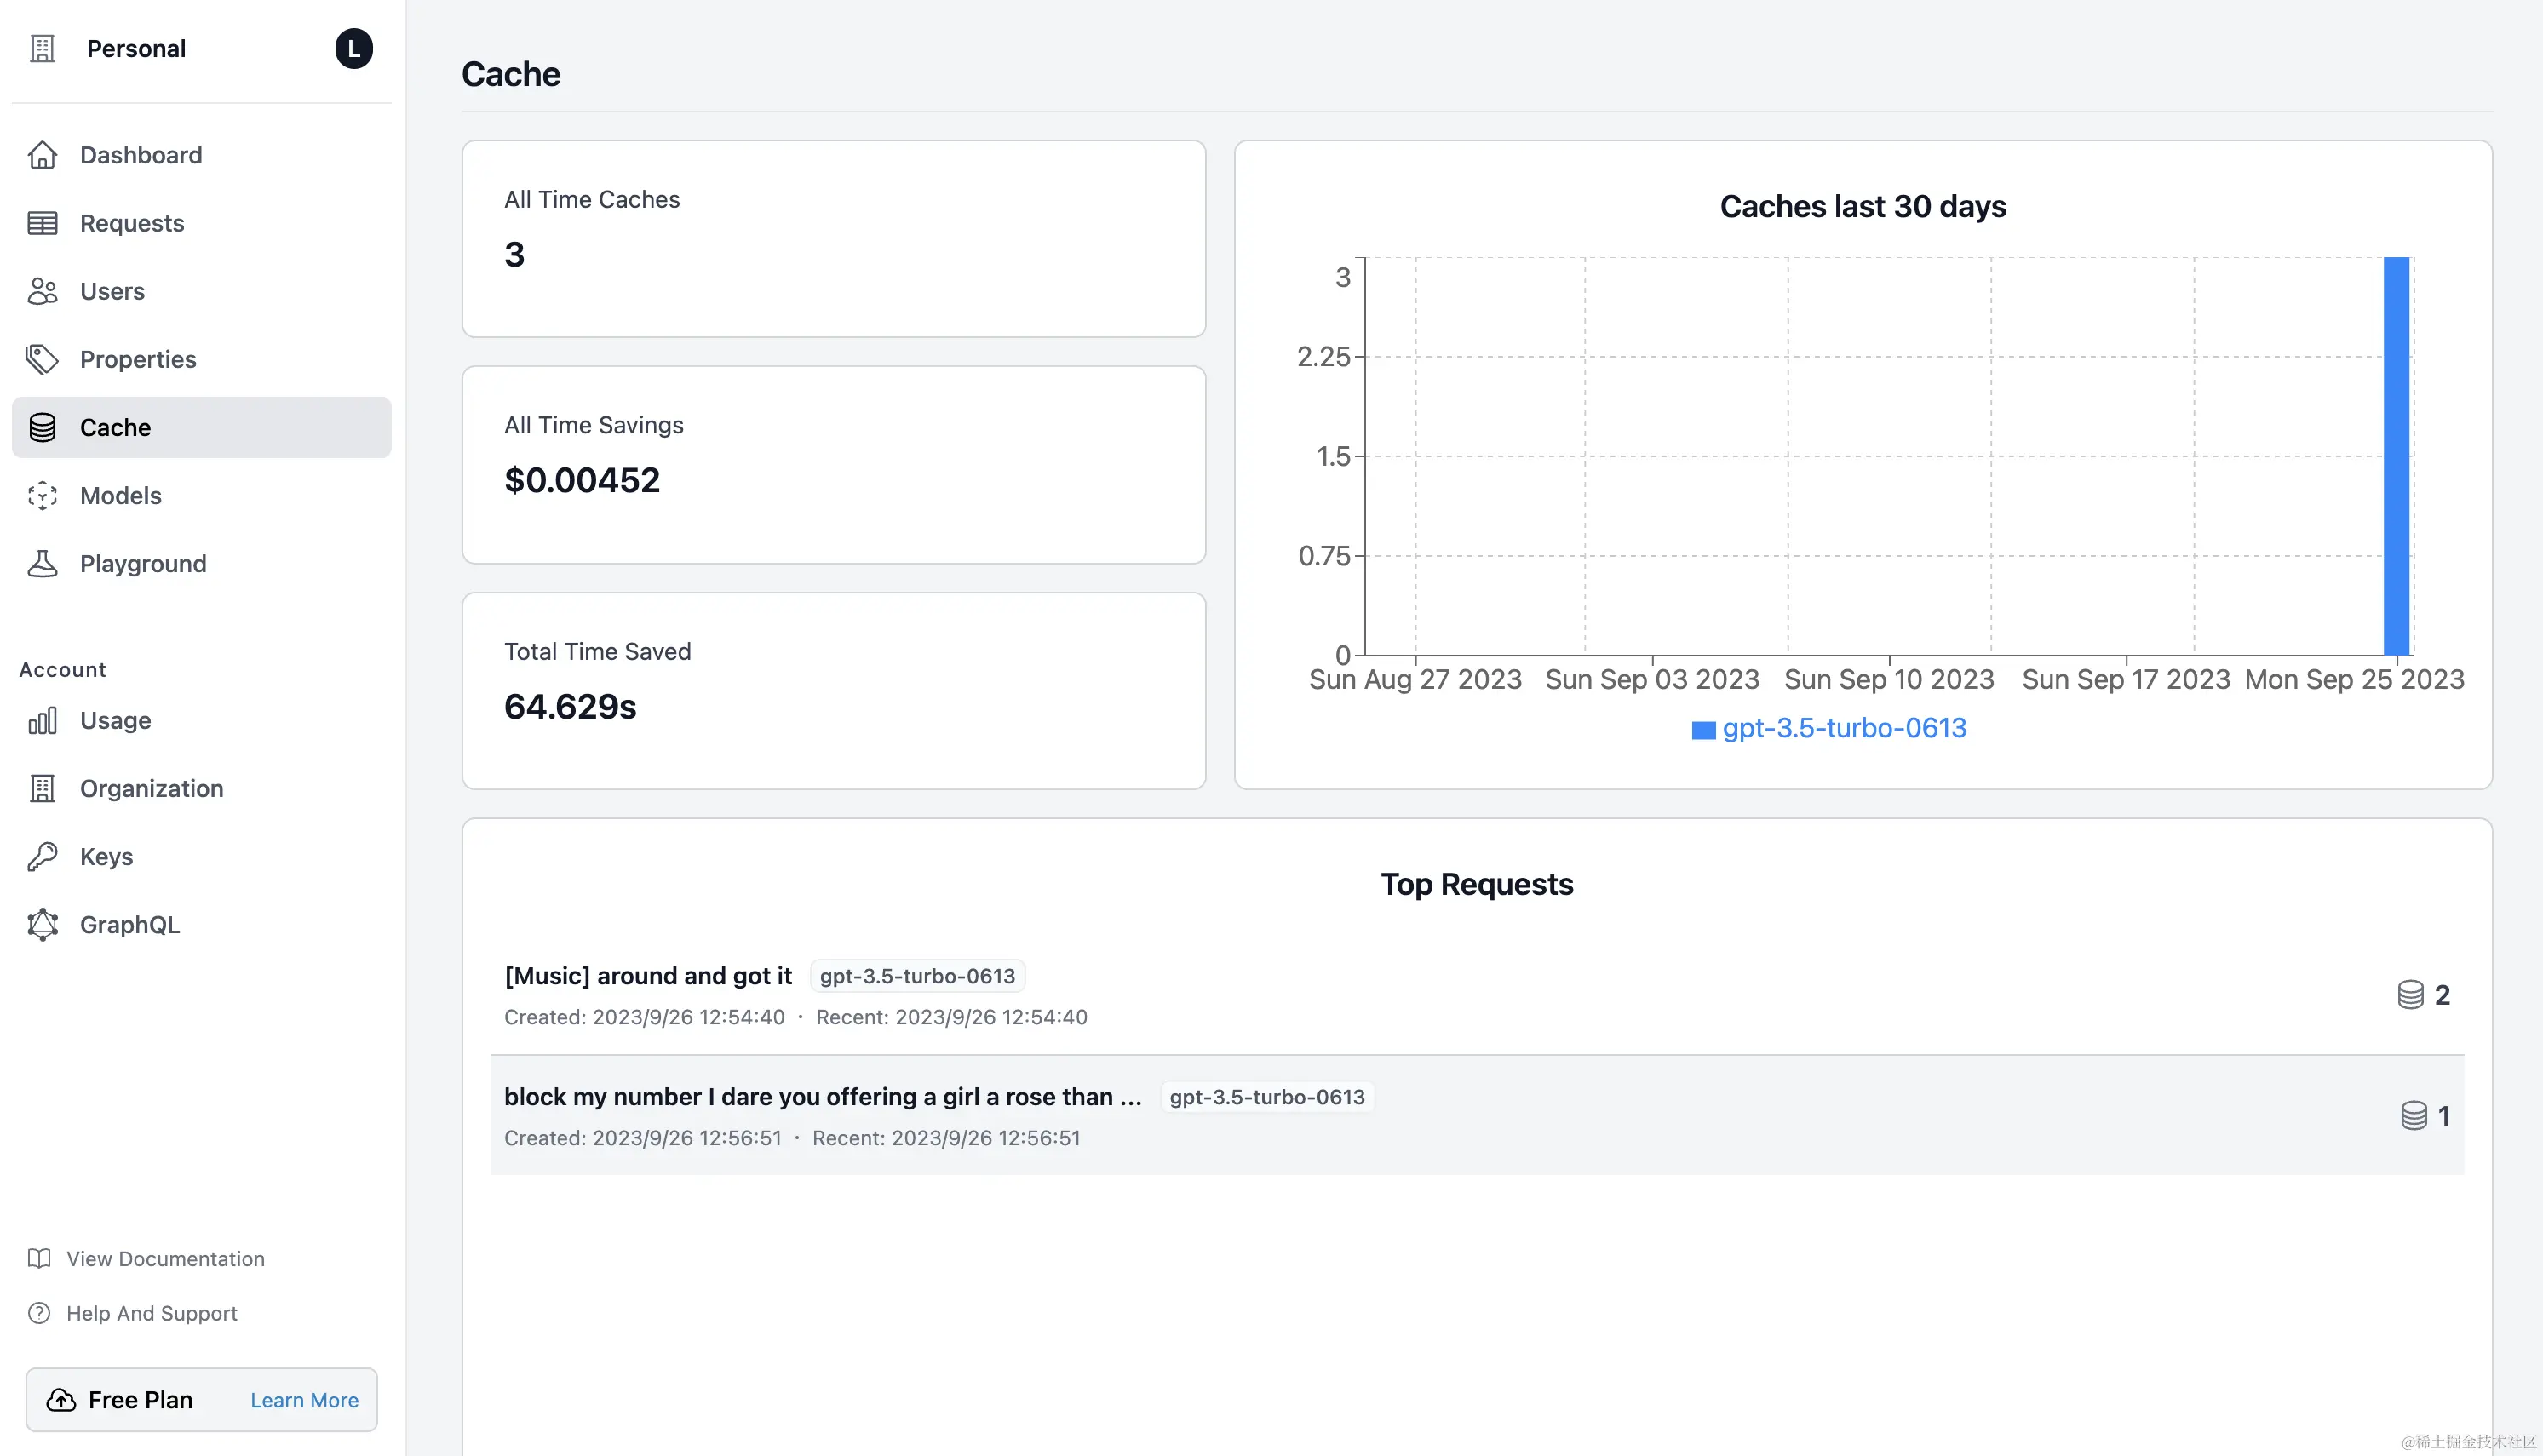The height and width of the screenshot is (1456, 2543).
Task: Click the Playground flask icon
Action: click(42, 564)
